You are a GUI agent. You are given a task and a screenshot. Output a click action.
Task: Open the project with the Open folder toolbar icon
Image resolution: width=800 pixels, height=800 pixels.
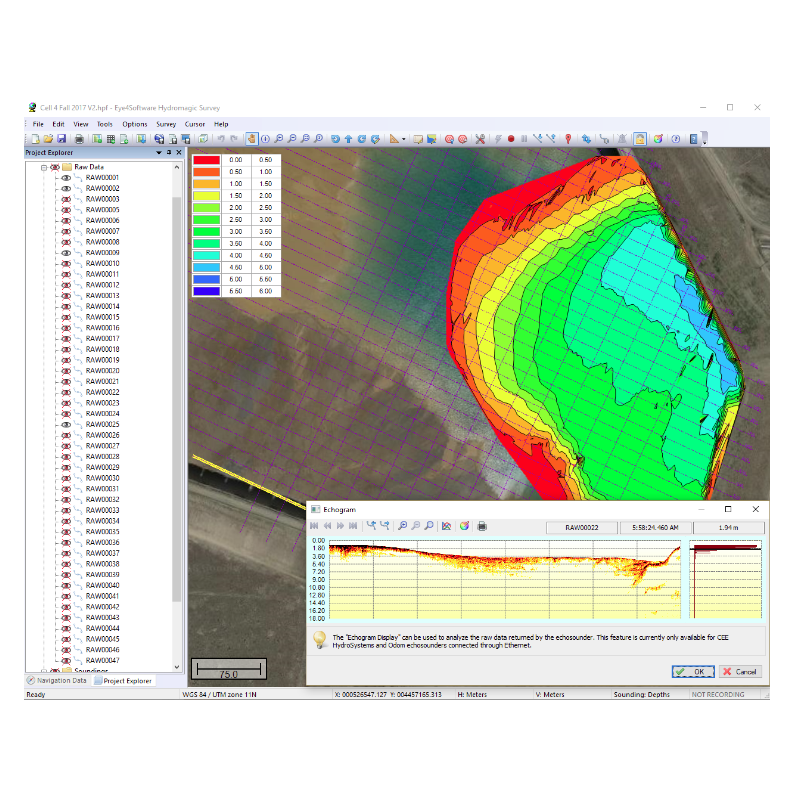coord(48,139)
